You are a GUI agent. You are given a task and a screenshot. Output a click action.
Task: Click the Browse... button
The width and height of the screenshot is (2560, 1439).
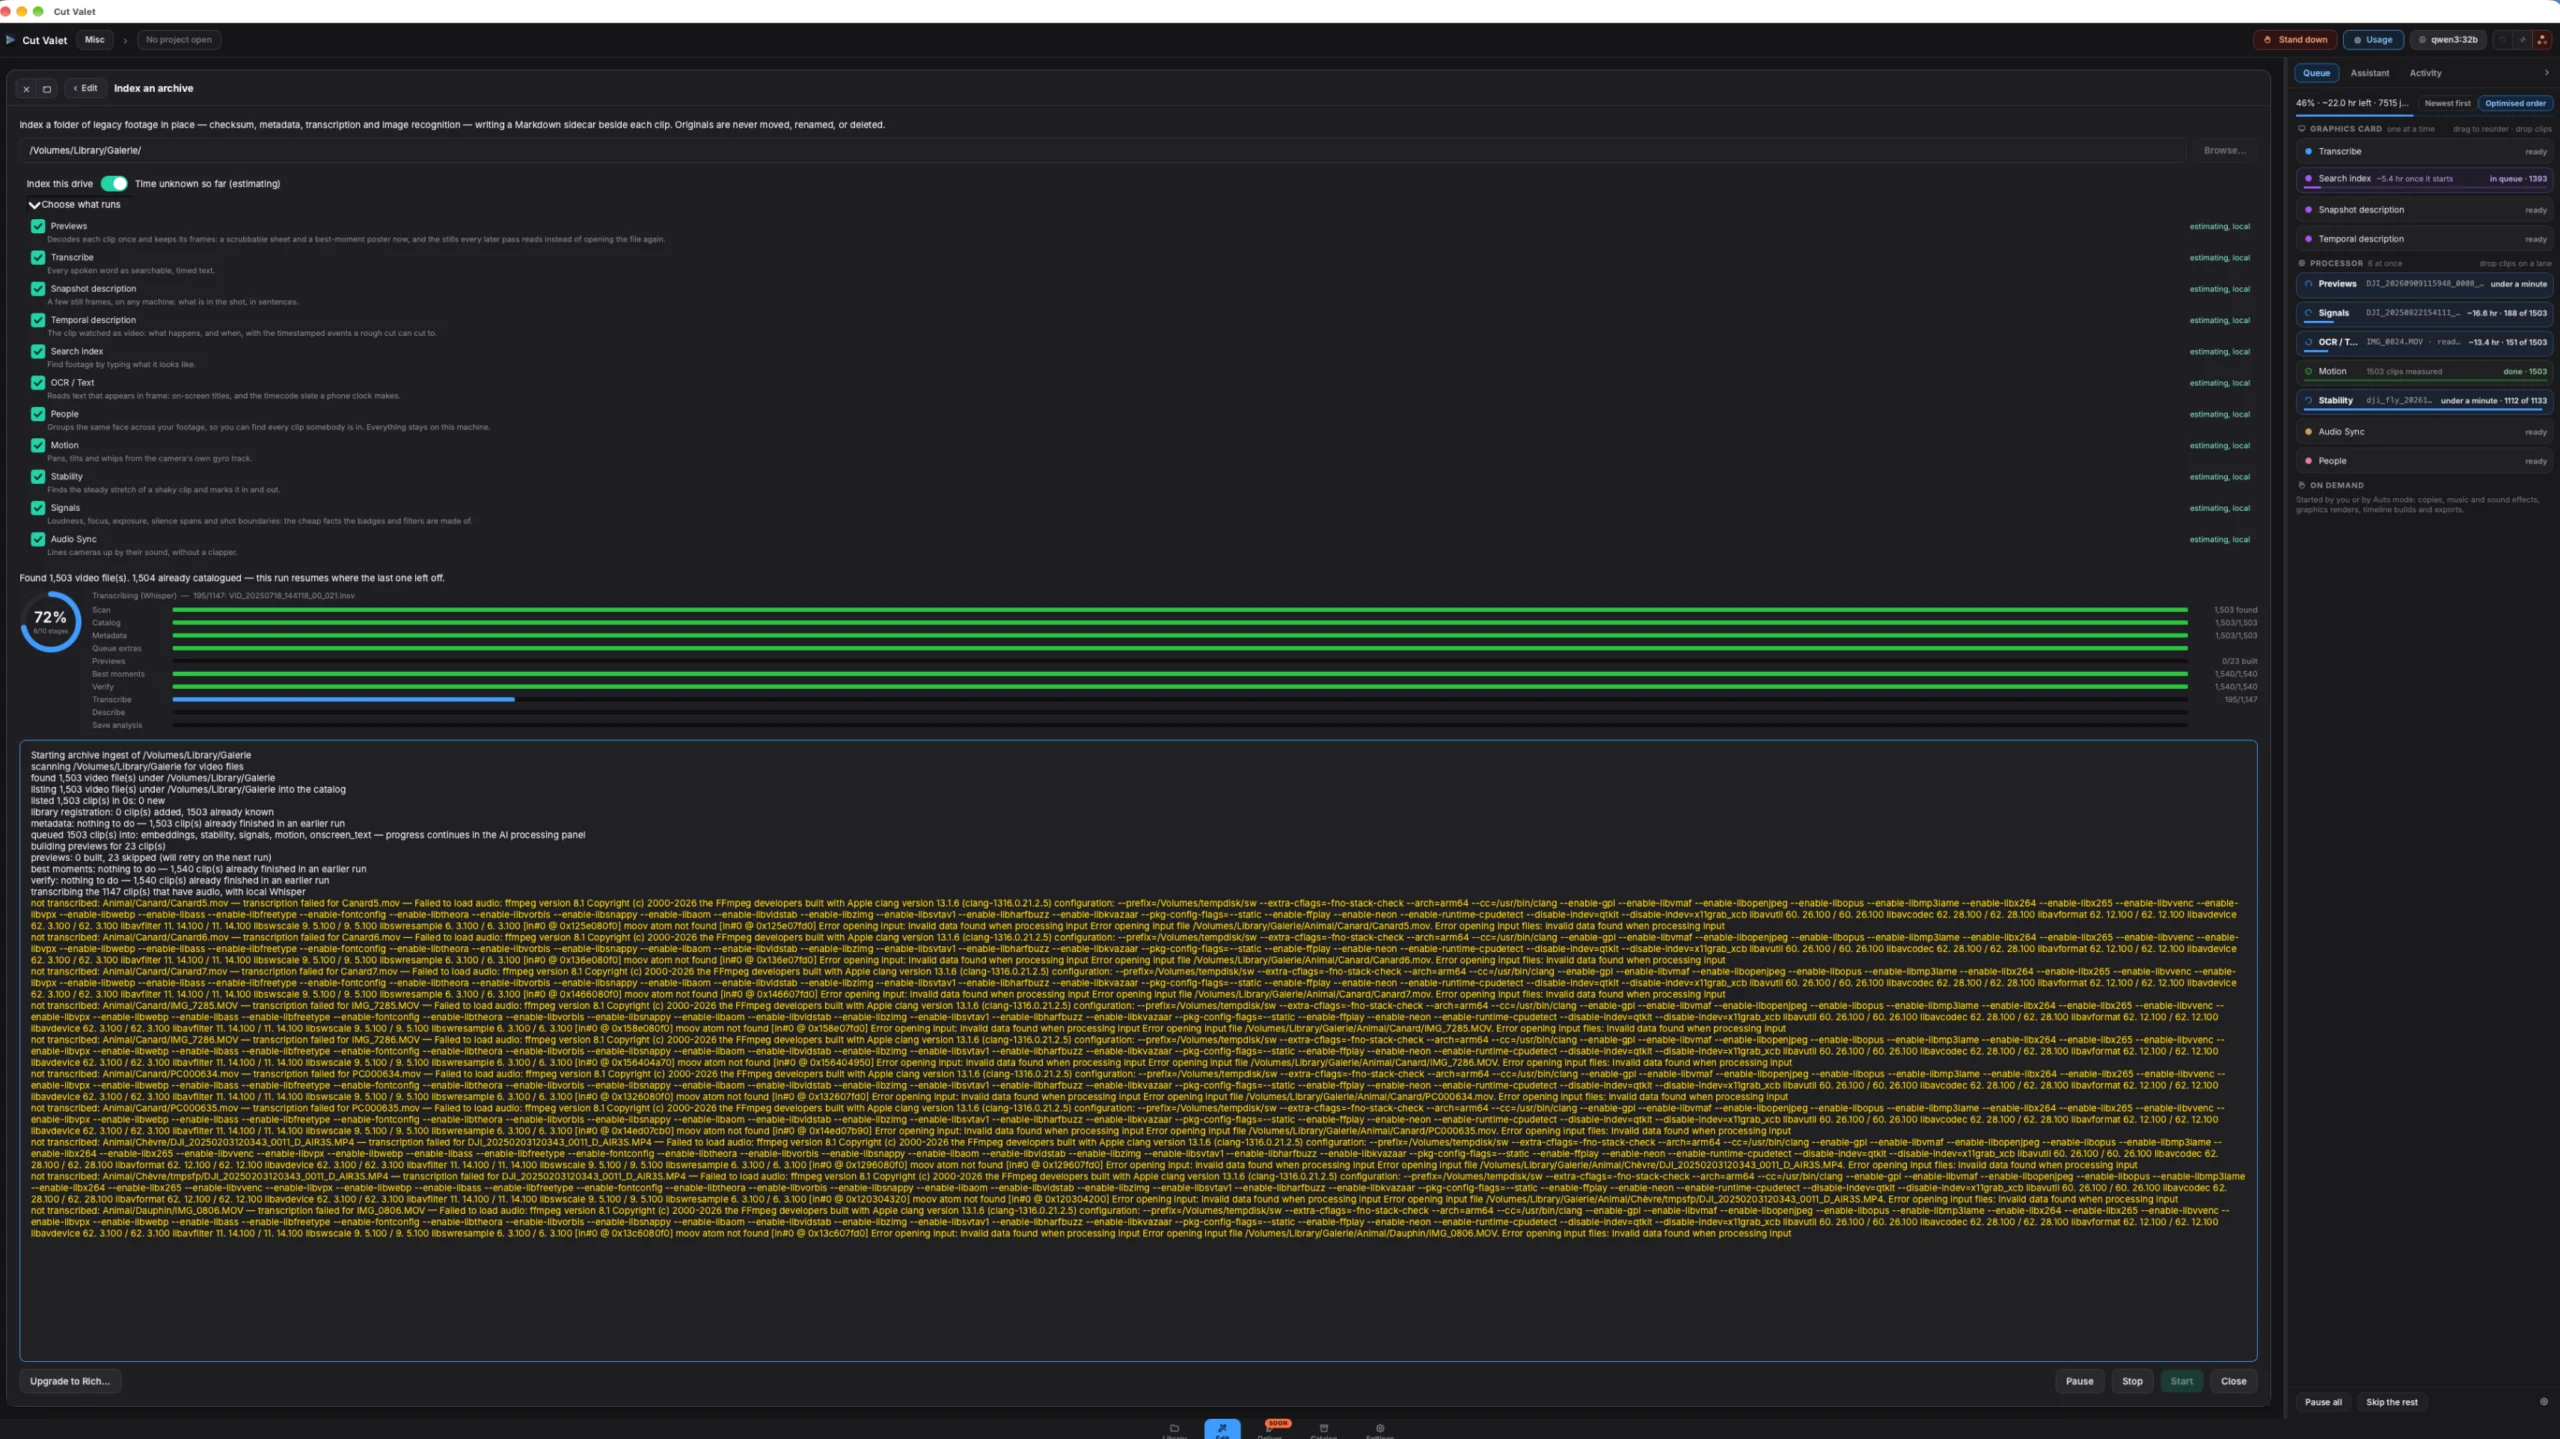tap(2224, 150)
